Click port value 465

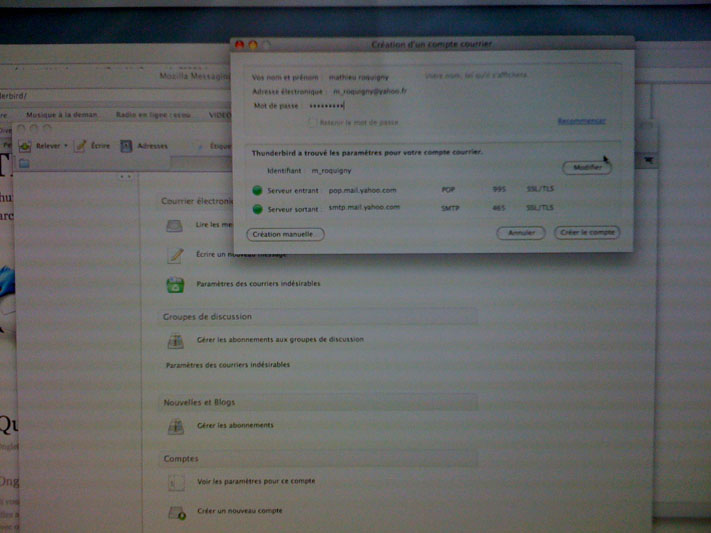499,208
